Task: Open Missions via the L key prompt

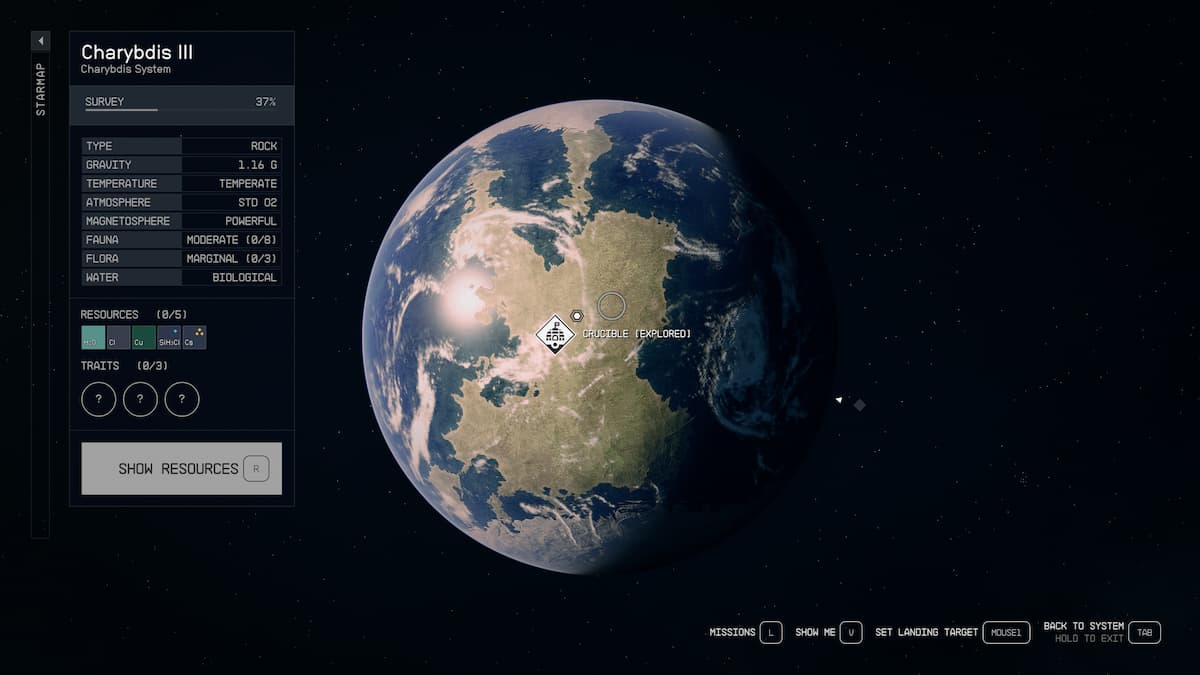Action: 770,632
